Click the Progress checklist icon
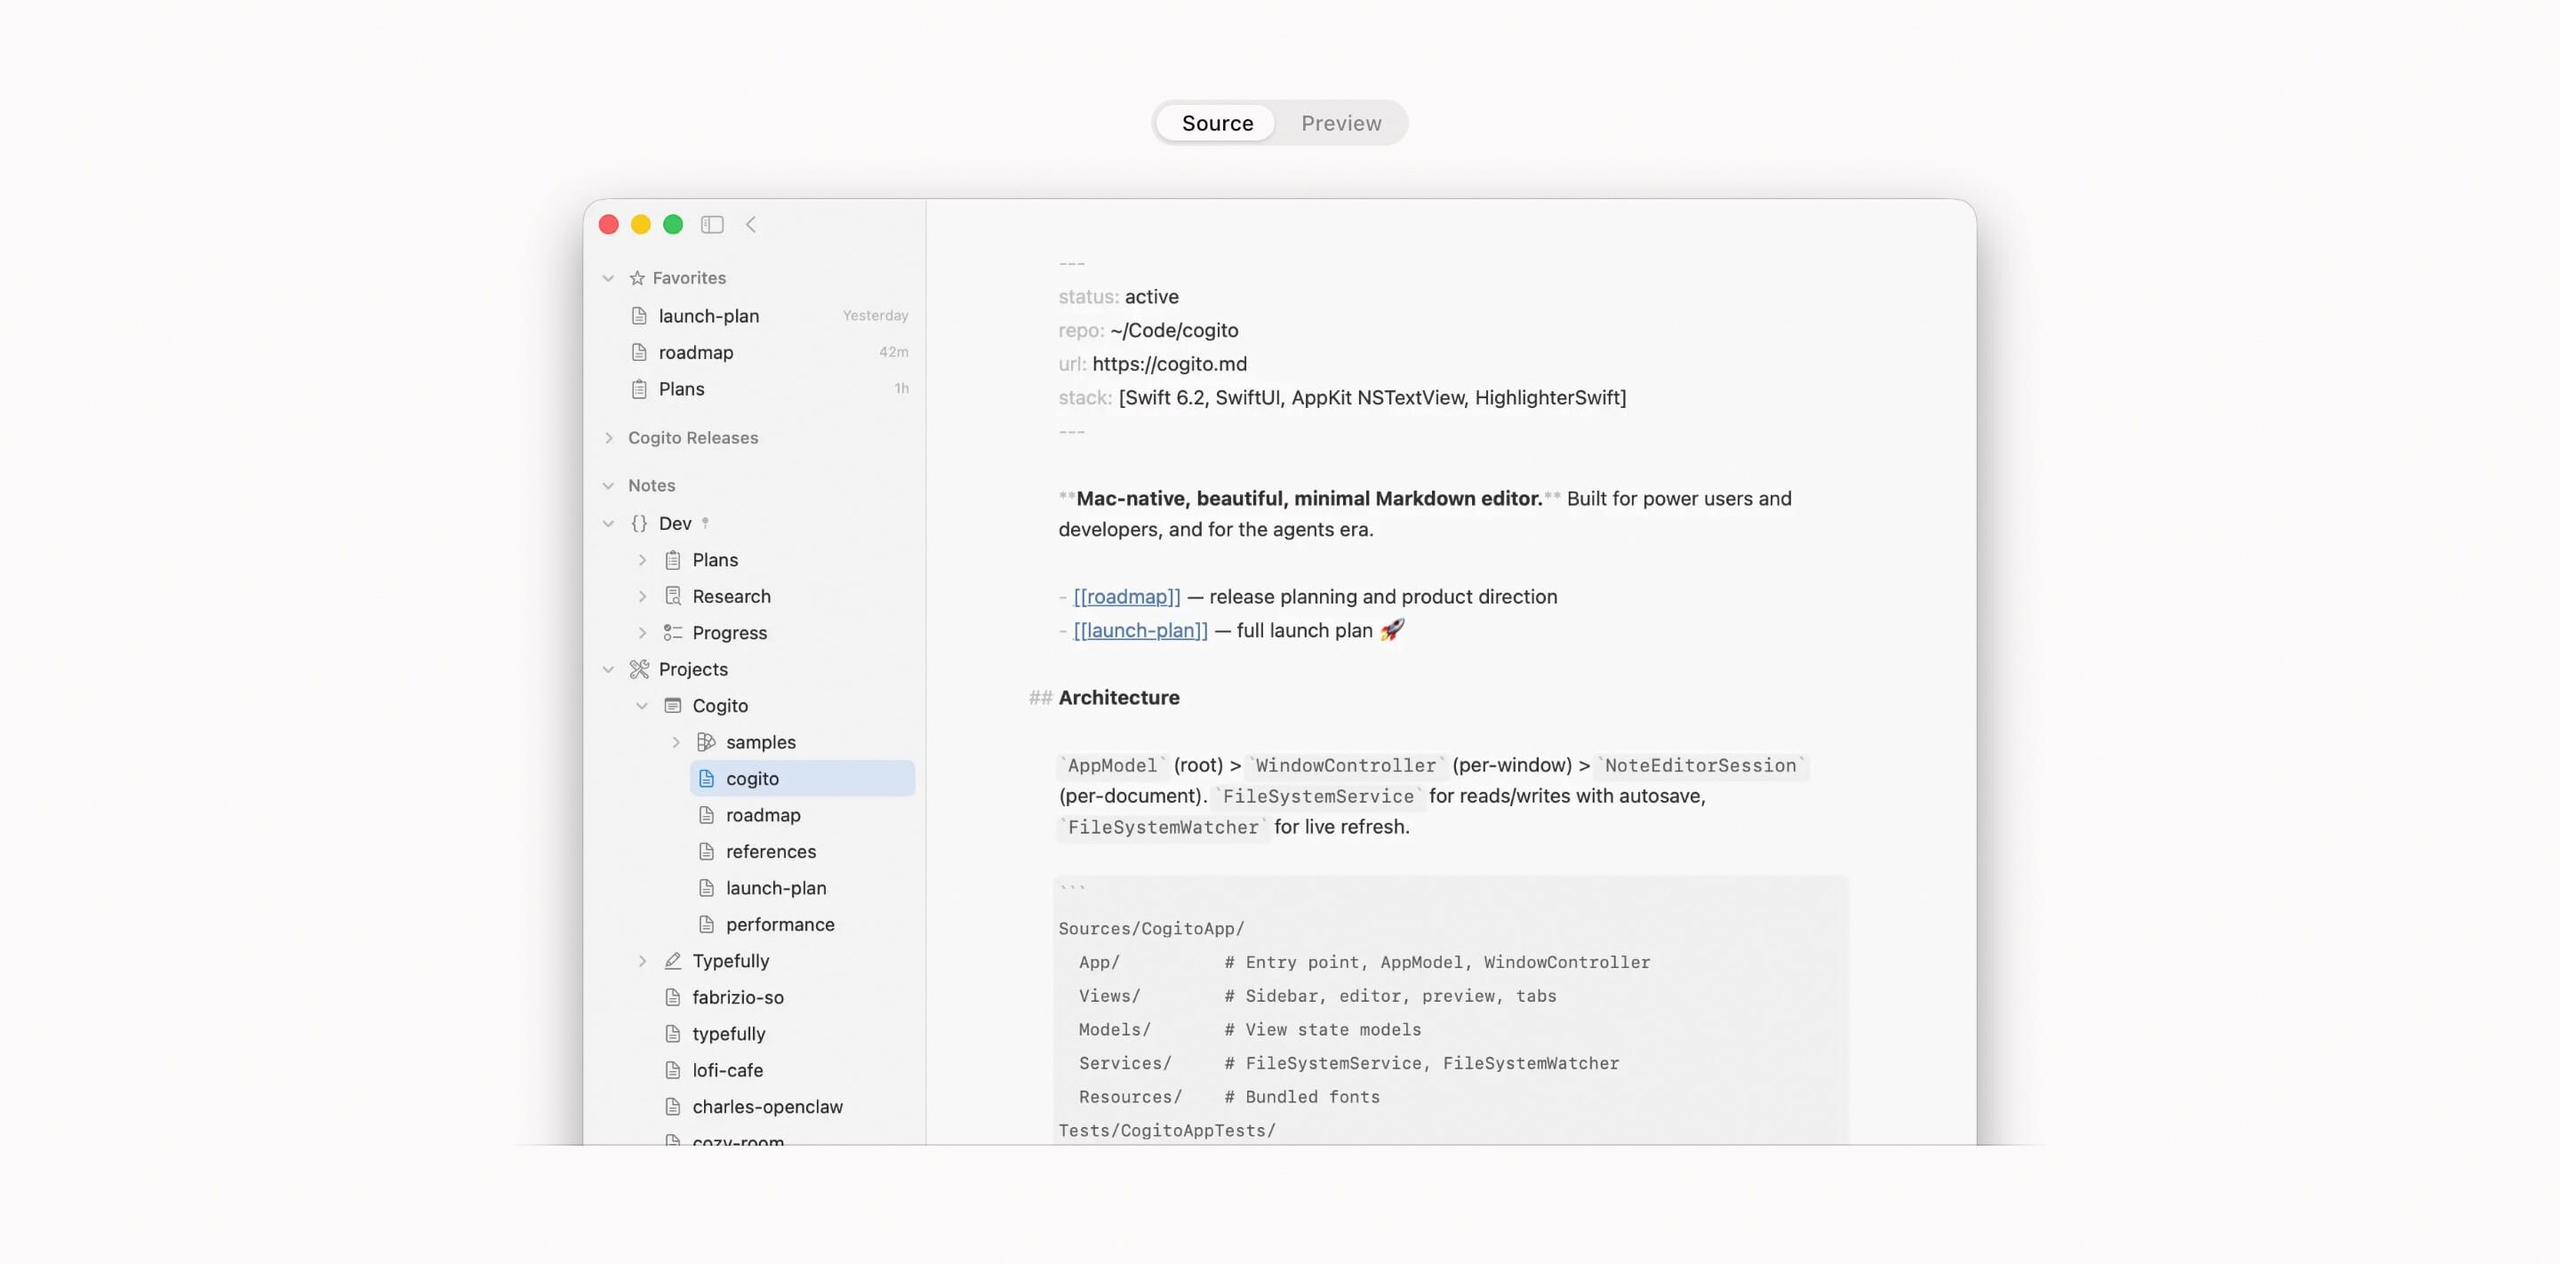 (x=673, y=633)
